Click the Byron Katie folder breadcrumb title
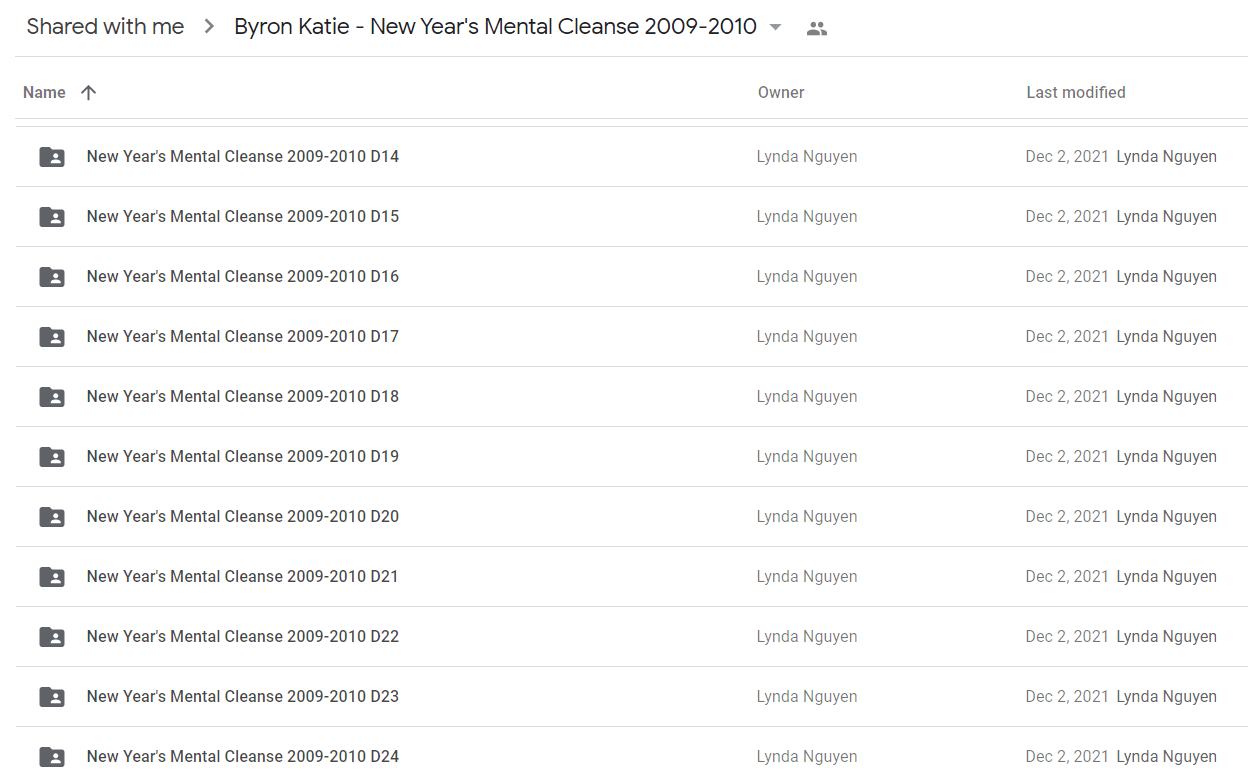1248x782 pixels. tap(495, 27)
